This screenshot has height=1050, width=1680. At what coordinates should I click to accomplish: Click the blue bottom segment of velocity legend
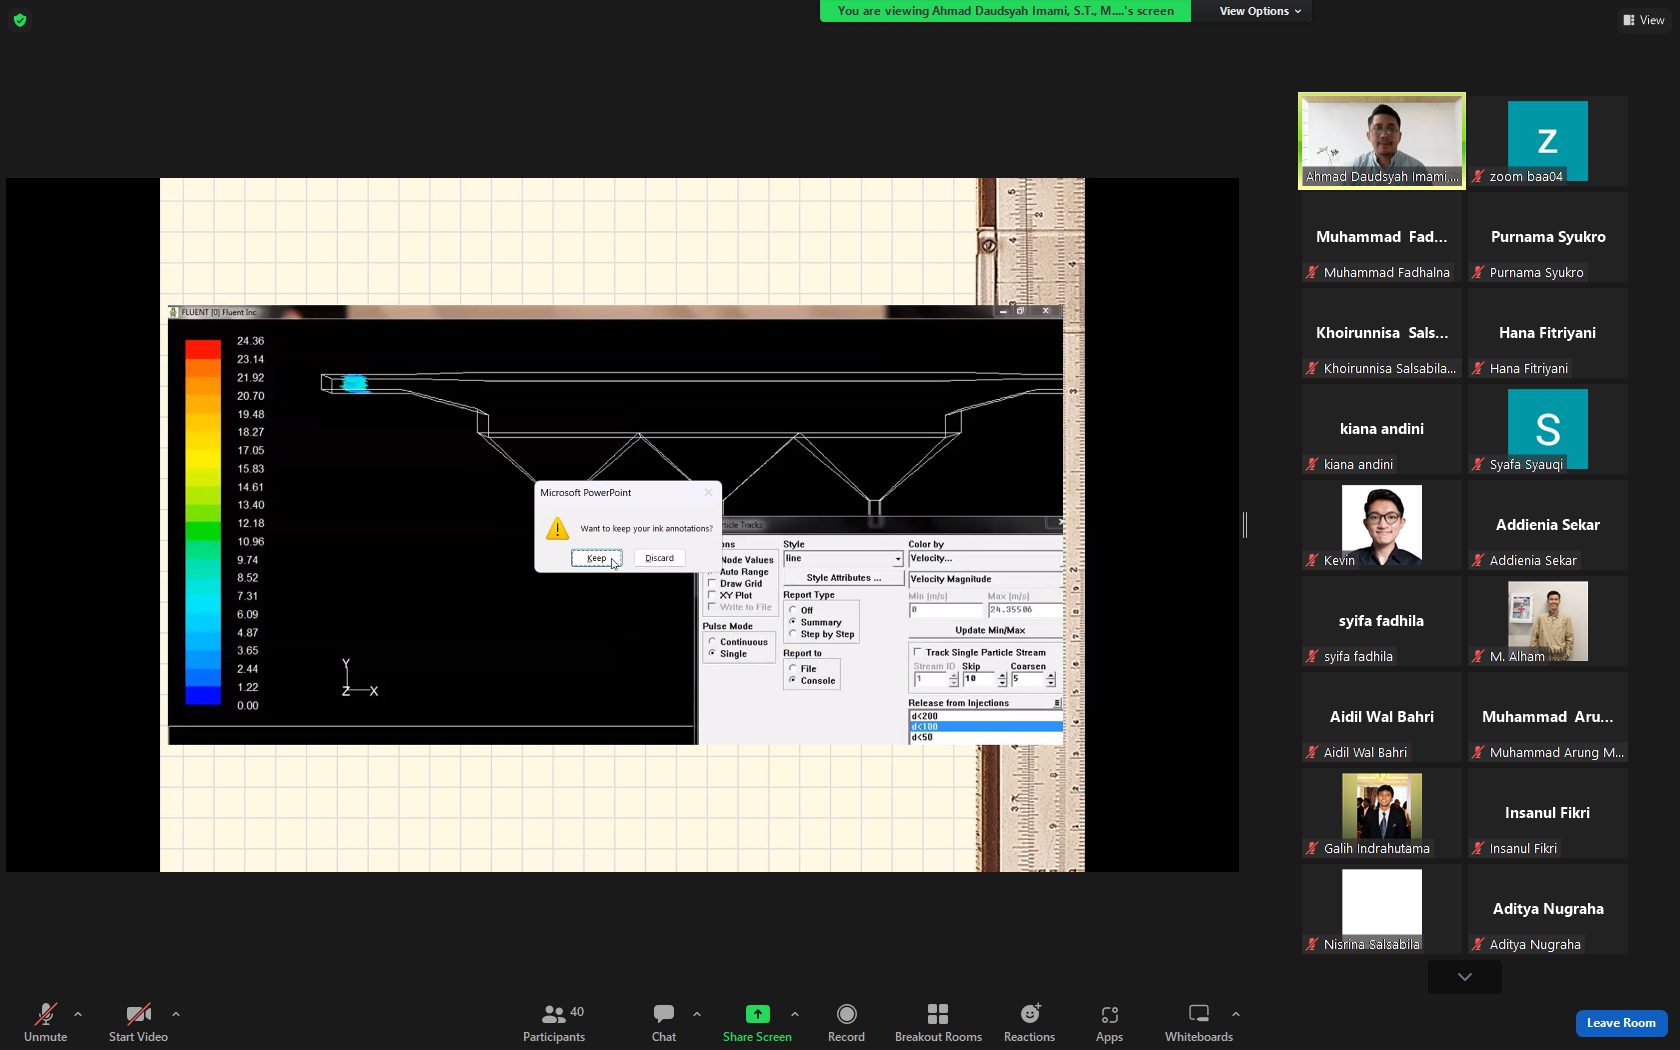click(x=203, y=696)
